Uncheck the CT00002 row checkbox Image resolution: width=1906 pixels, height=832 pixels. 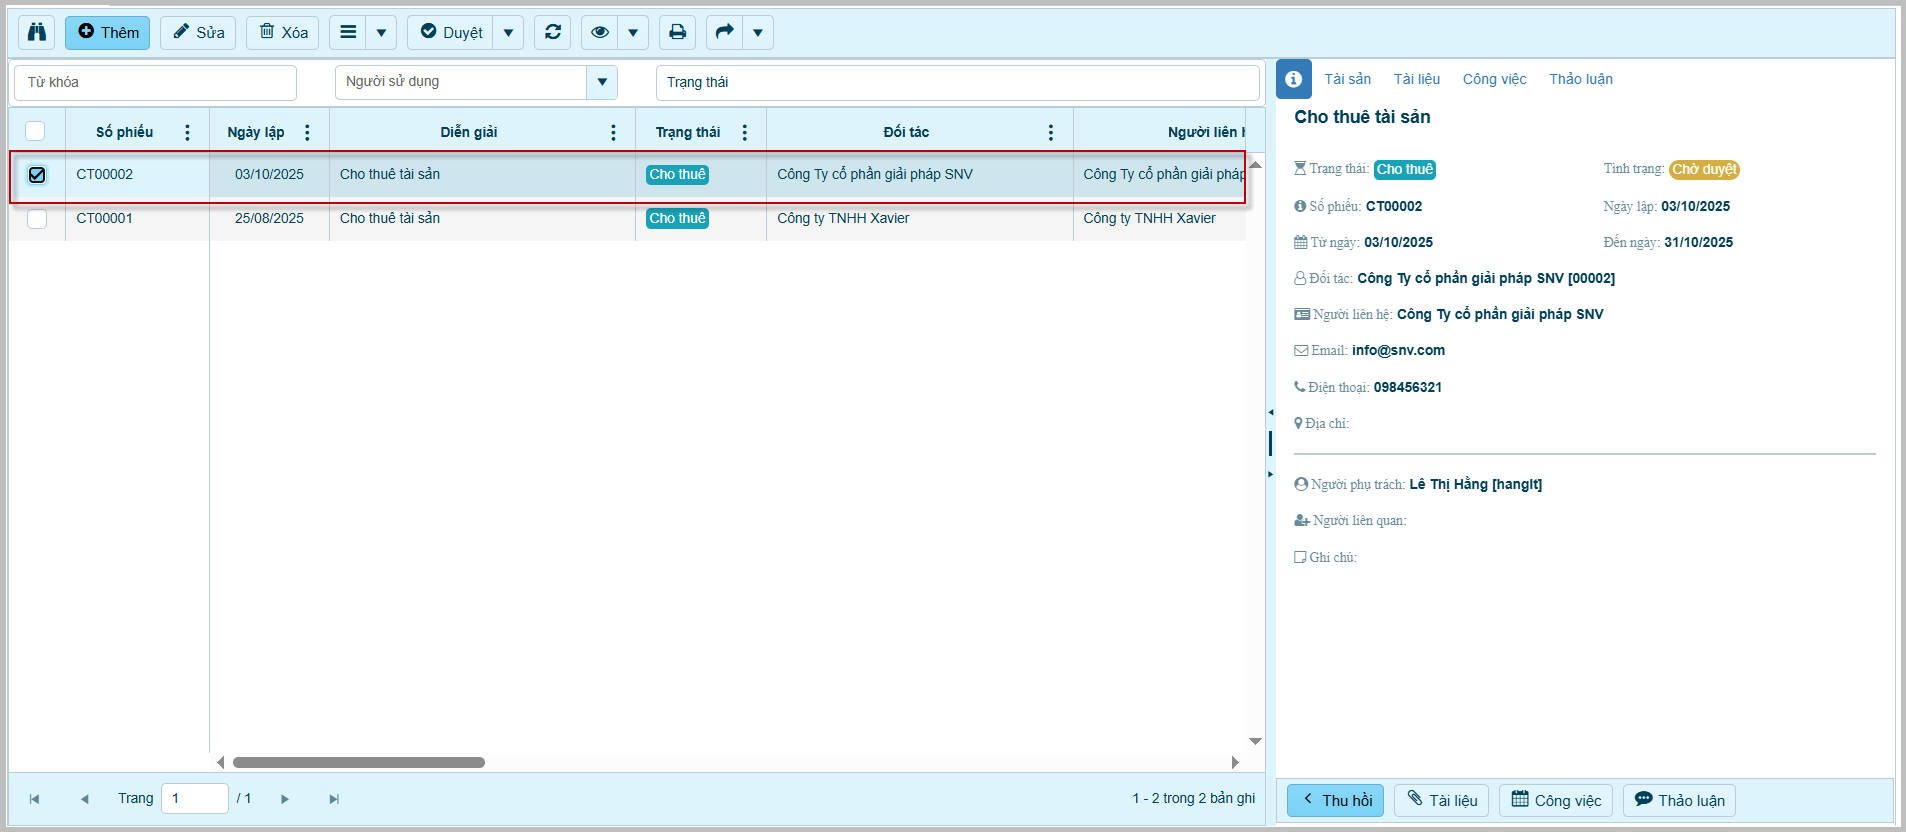[x=37, y=175]
